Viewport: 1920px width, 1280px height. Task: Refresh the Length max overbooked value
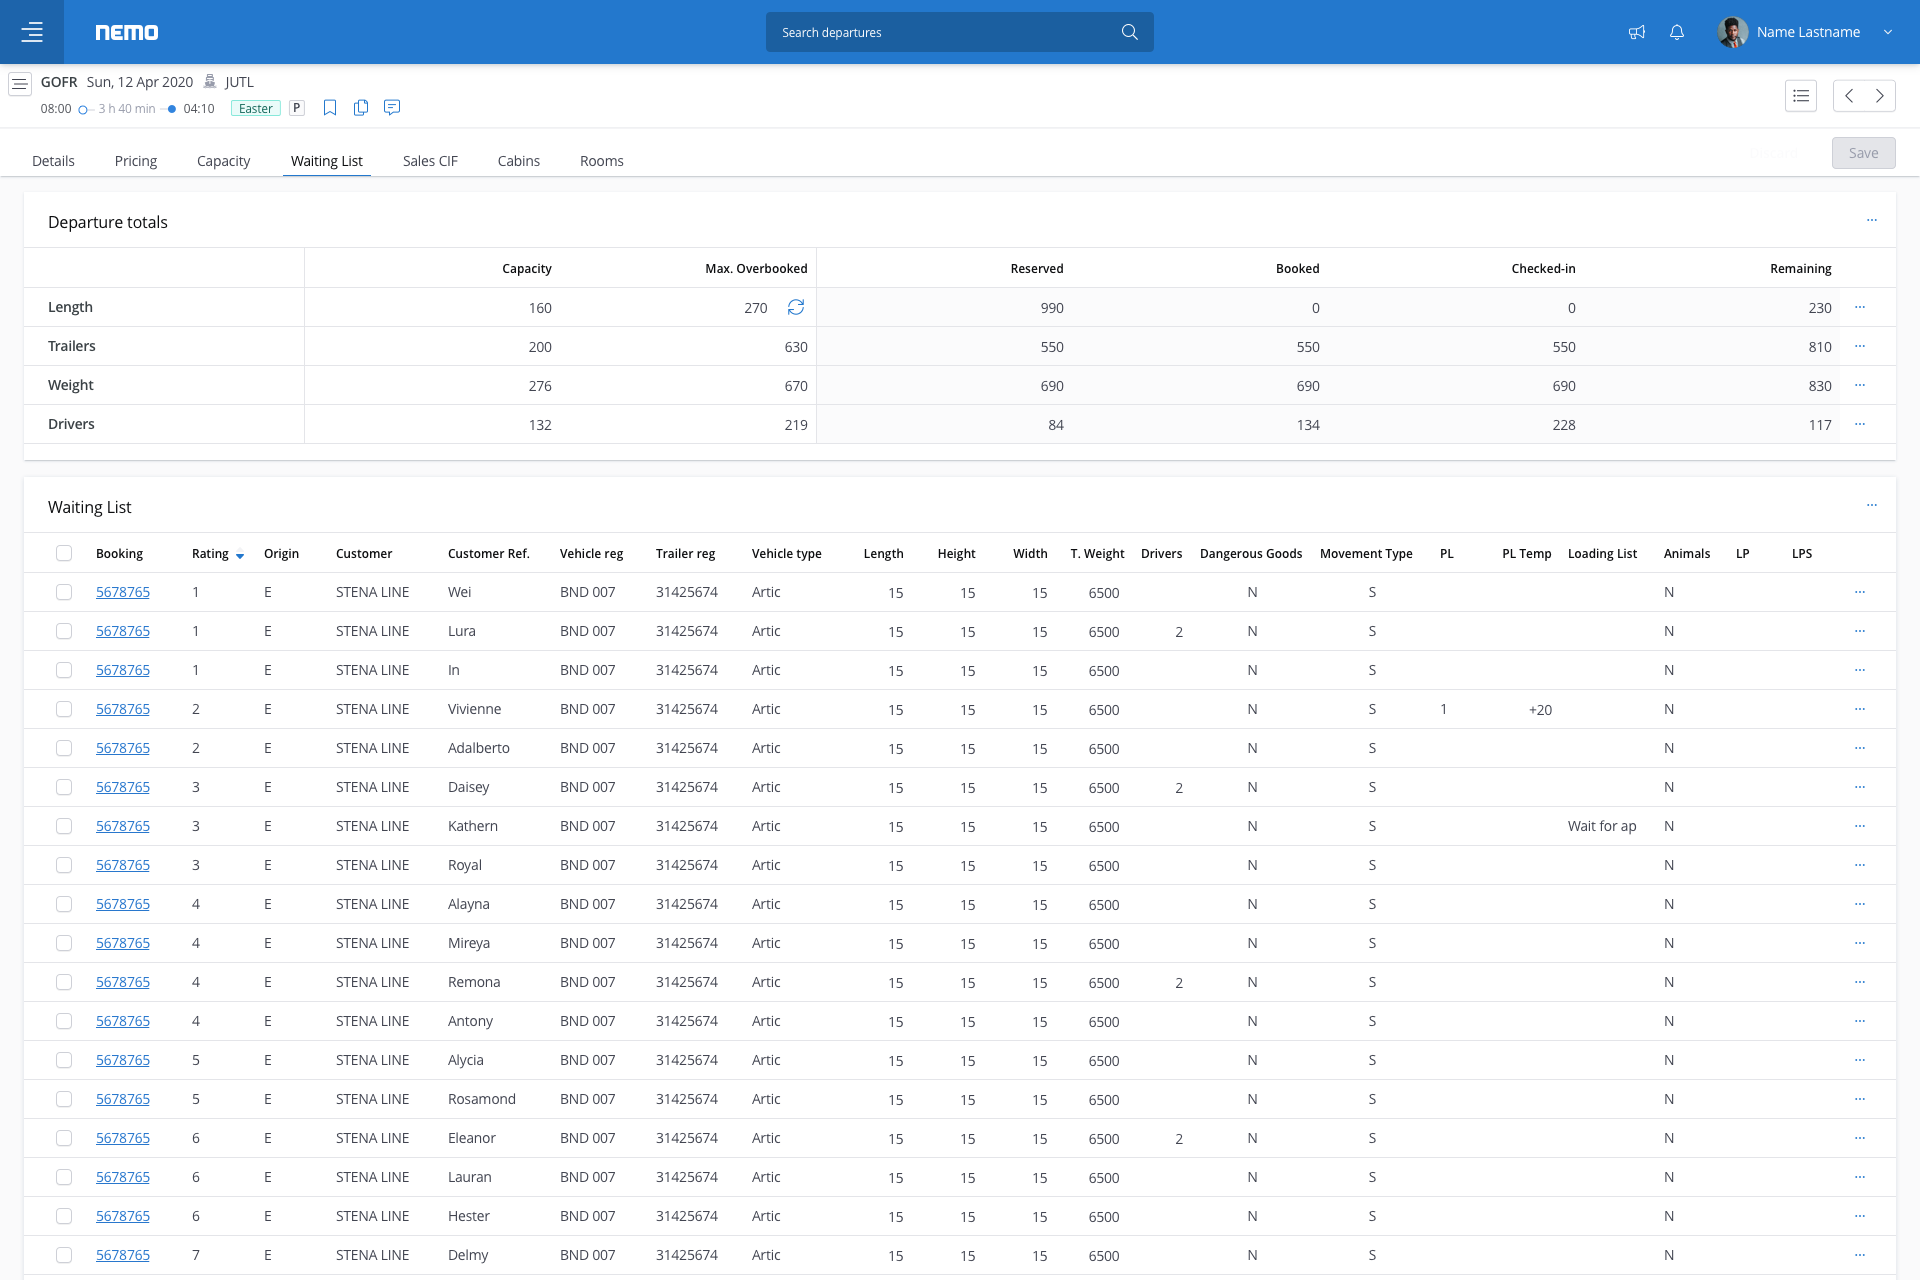(796, 307)
